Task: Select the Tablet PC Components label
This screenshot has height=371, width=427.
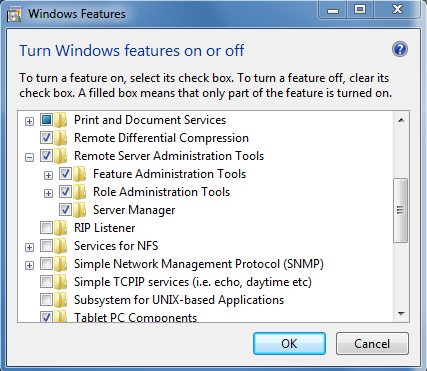Action: [135, 317]
